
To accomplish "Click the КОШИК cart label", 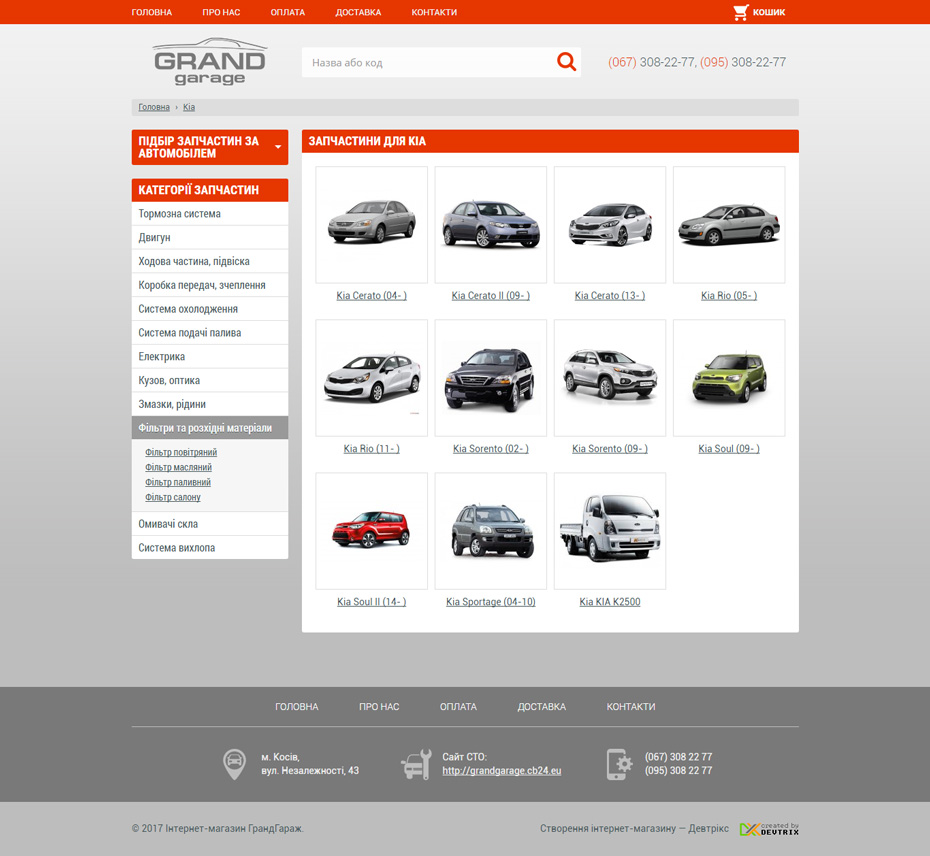I will point(769,12).
